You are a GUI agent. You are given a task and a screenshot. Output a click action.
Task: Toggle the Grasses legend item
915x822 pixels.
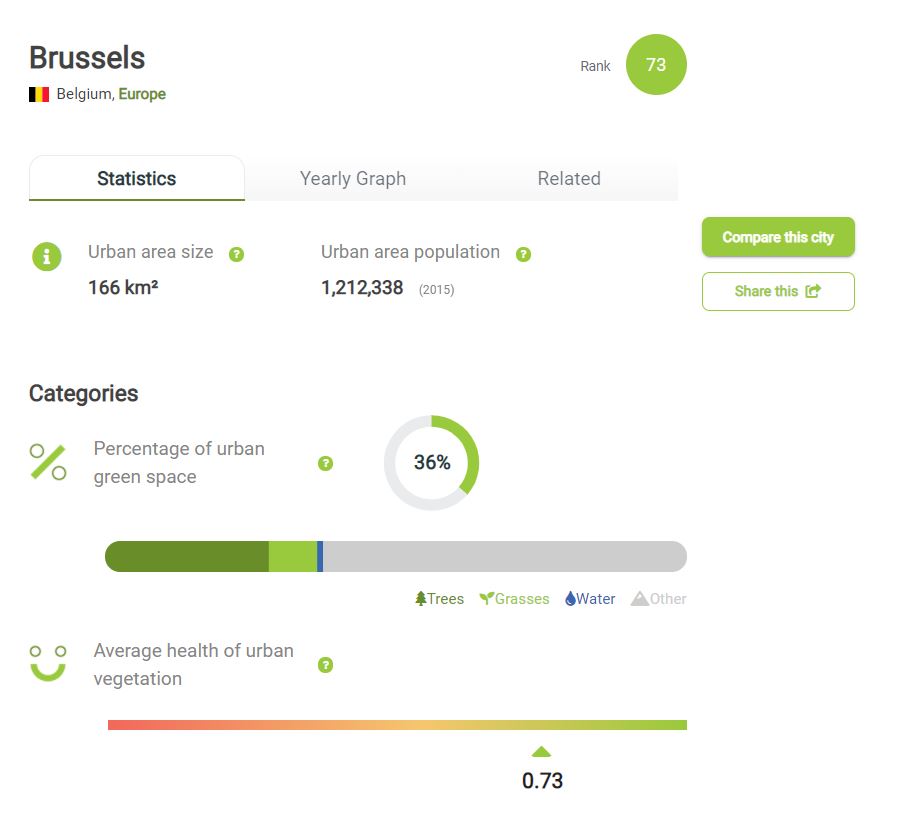514,599
